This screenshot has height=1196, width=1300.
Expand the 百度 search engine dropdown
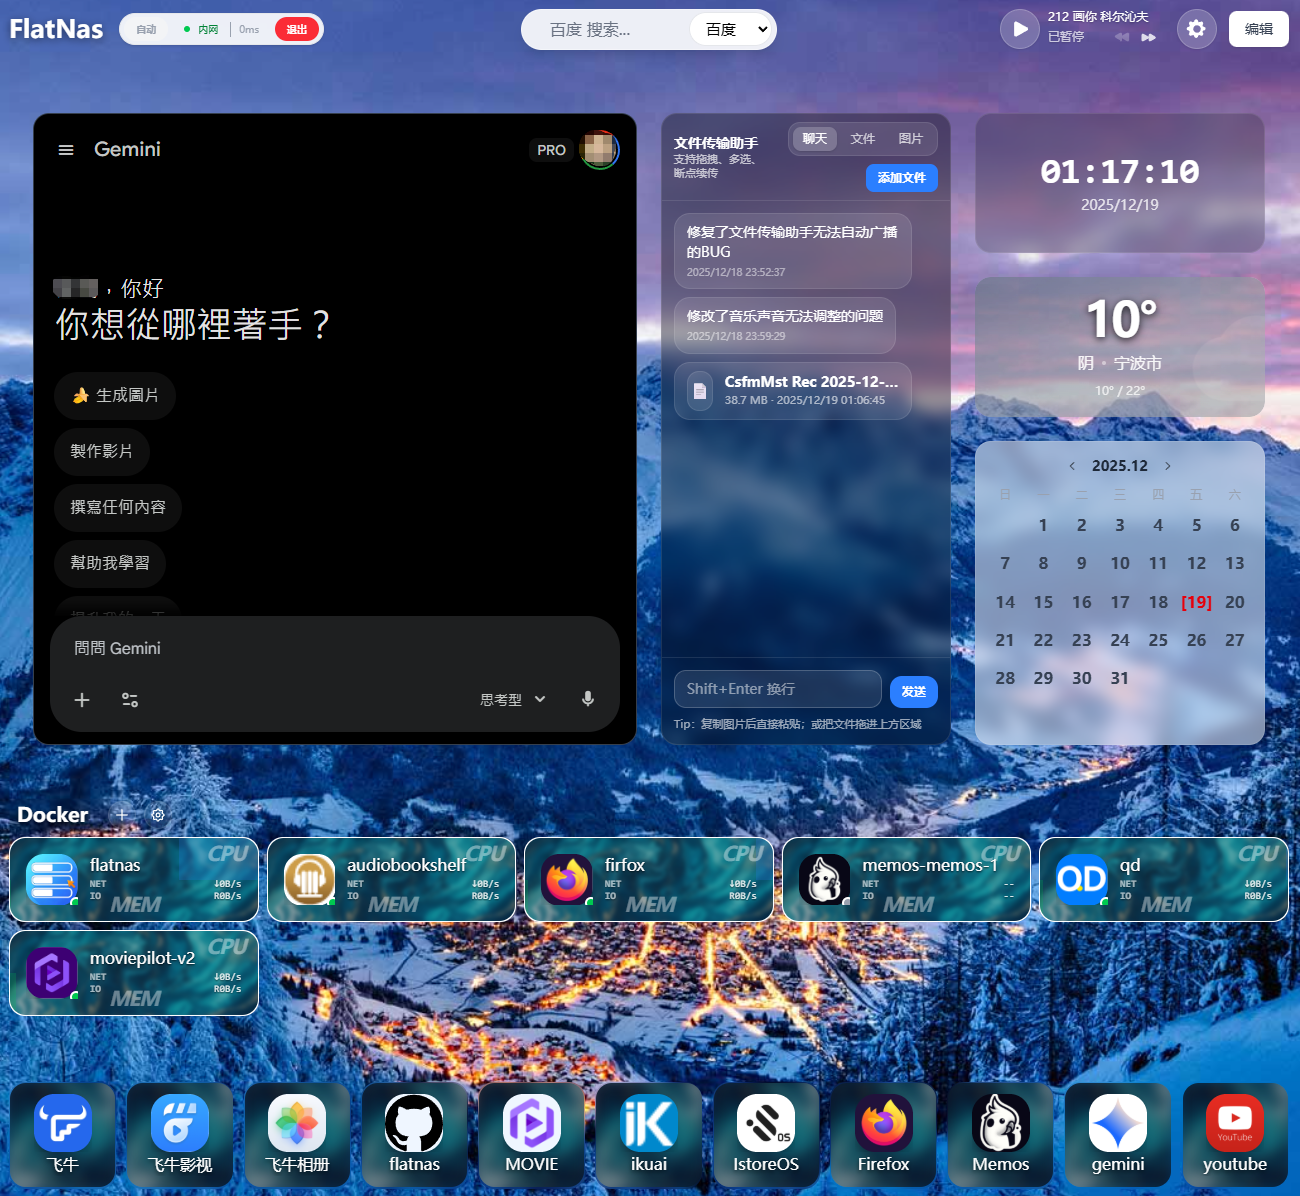click(x=734, y=30)
